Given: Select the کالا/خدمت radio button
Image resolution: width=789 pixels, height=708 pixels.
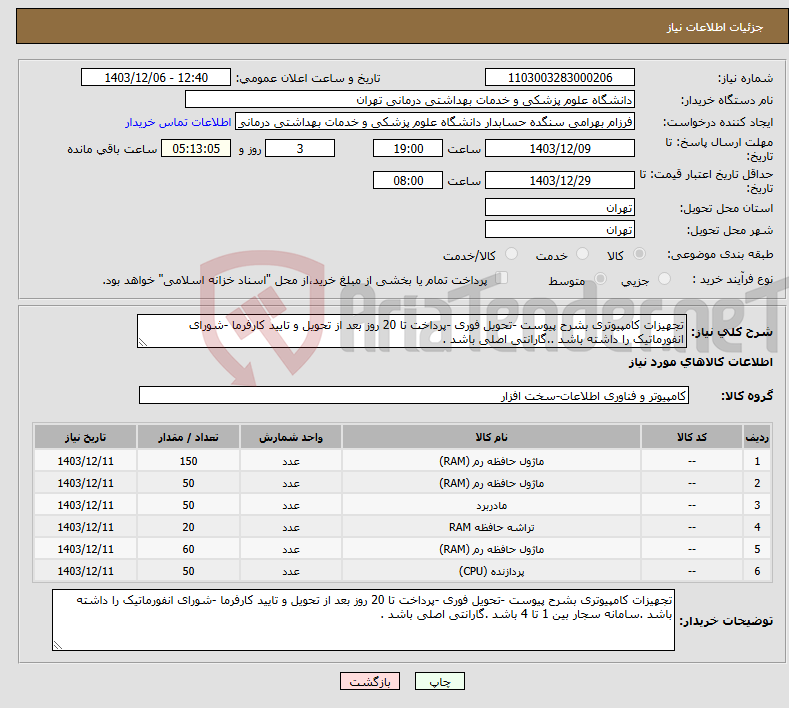Looking at the screenshot, I should tap(511, 254).
